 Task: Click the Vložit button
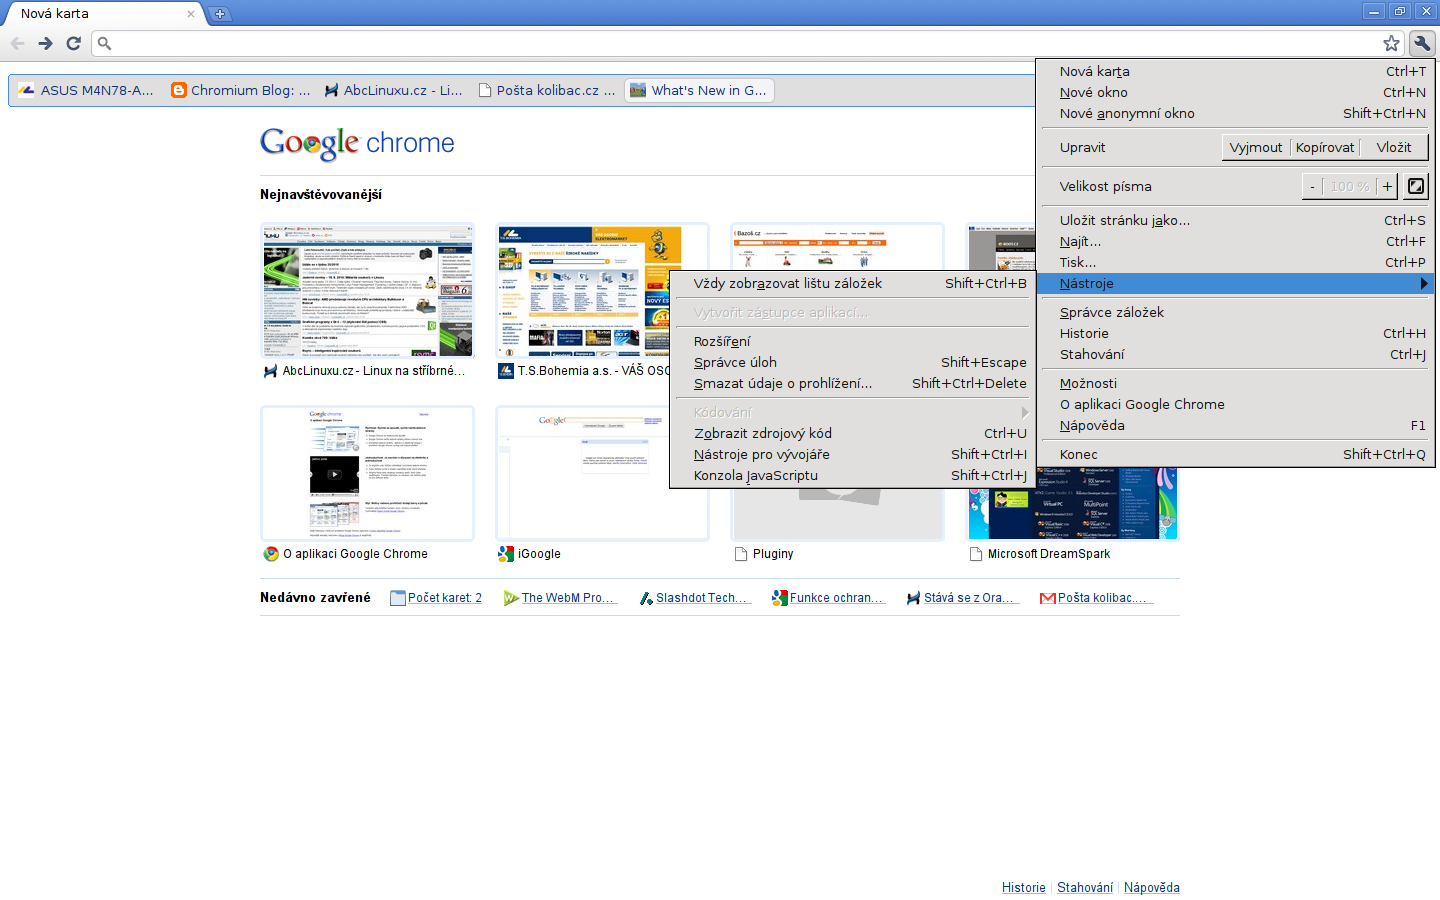1394,147
